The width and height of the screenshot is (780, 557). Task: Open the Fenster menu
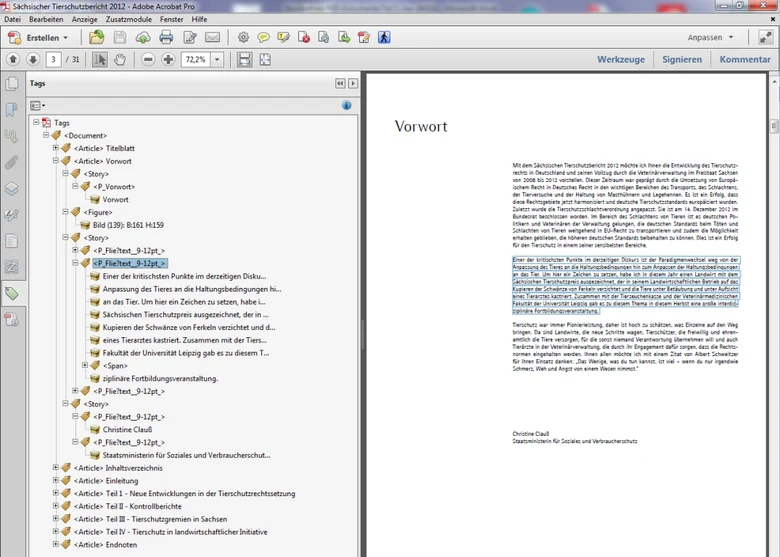pyautogui.click(x=172, y=19)
